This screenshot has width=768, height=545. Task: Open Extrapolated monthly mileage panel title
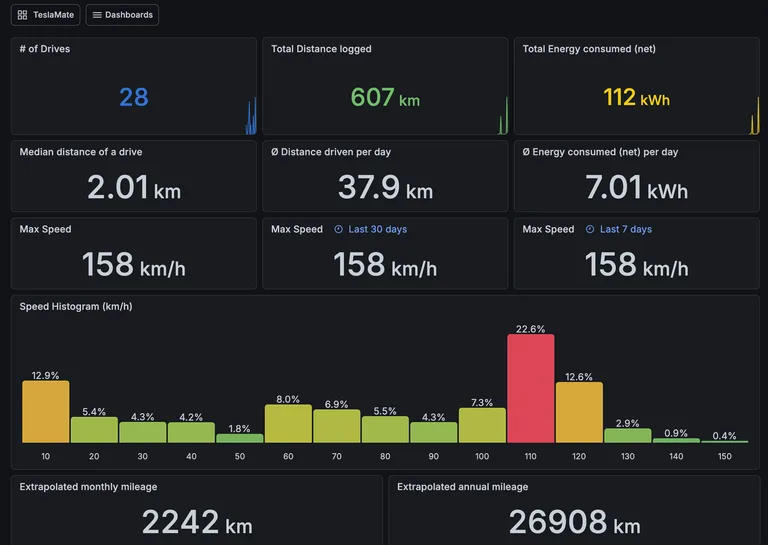[88, 487]
